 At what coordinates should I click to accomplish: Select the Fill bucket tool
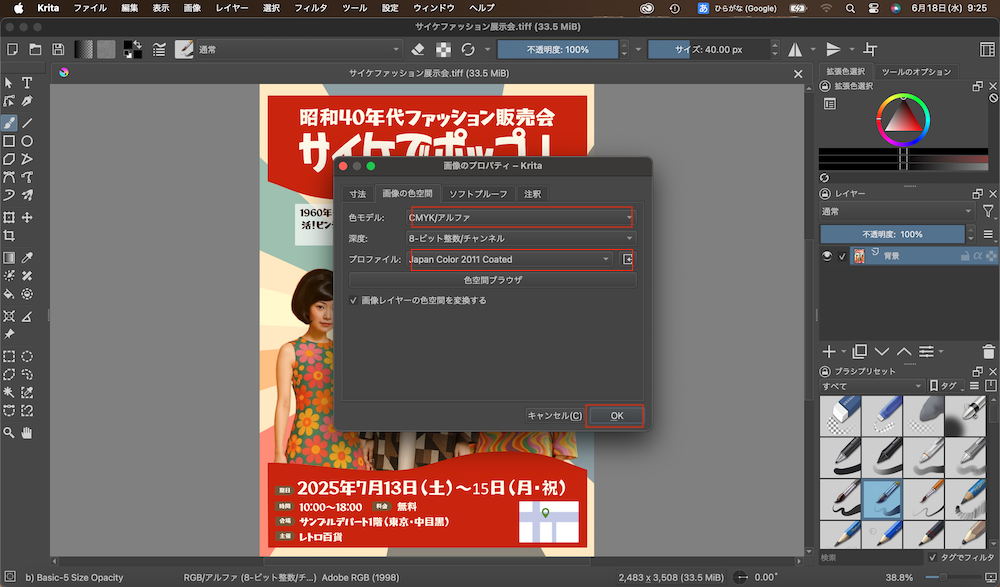tap(9, 294)
